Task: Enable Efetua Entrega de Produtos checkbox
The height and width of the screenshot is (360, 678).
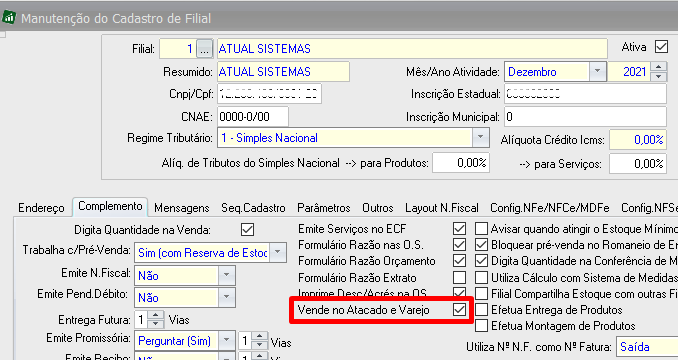Action: coord(481,309)
